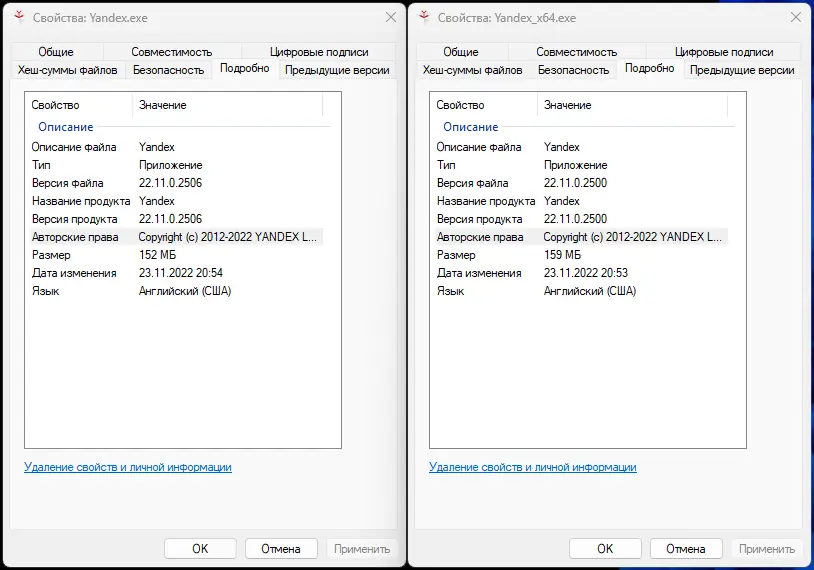The image size is (814, 570).
Task: Close the Yandex.exe properties window
Action: click(390, 17)
